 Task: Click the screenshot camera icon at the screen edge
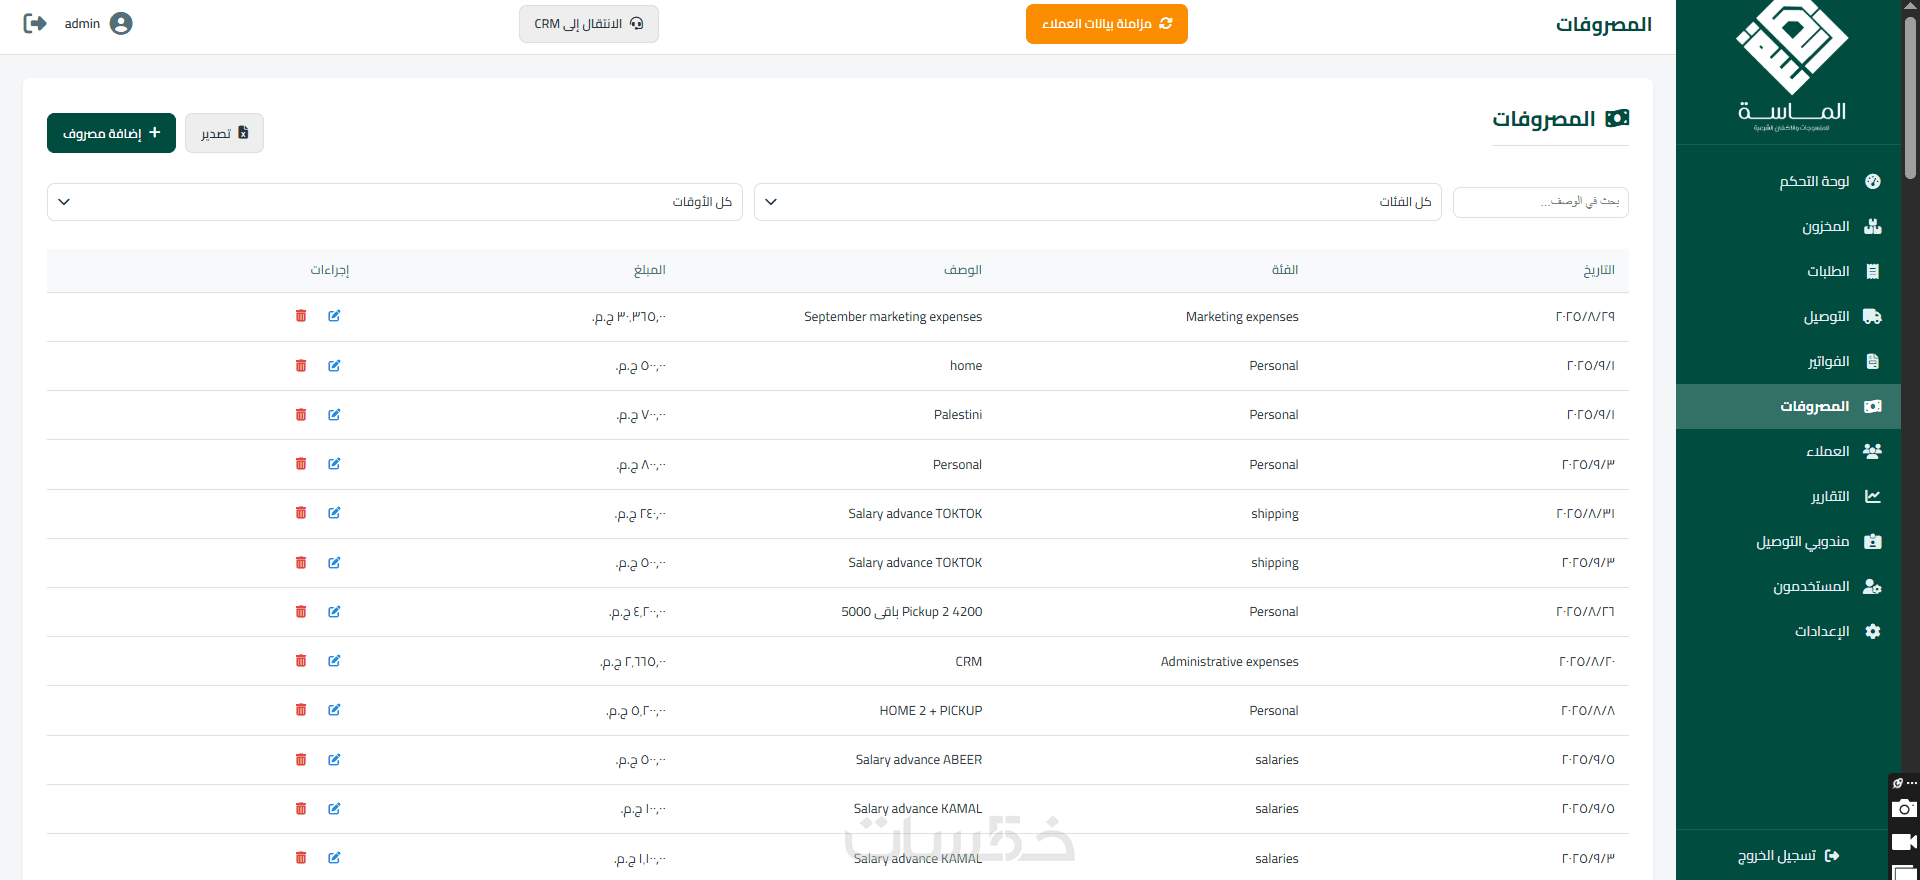pyautogui.click(x=1904, y=809)
